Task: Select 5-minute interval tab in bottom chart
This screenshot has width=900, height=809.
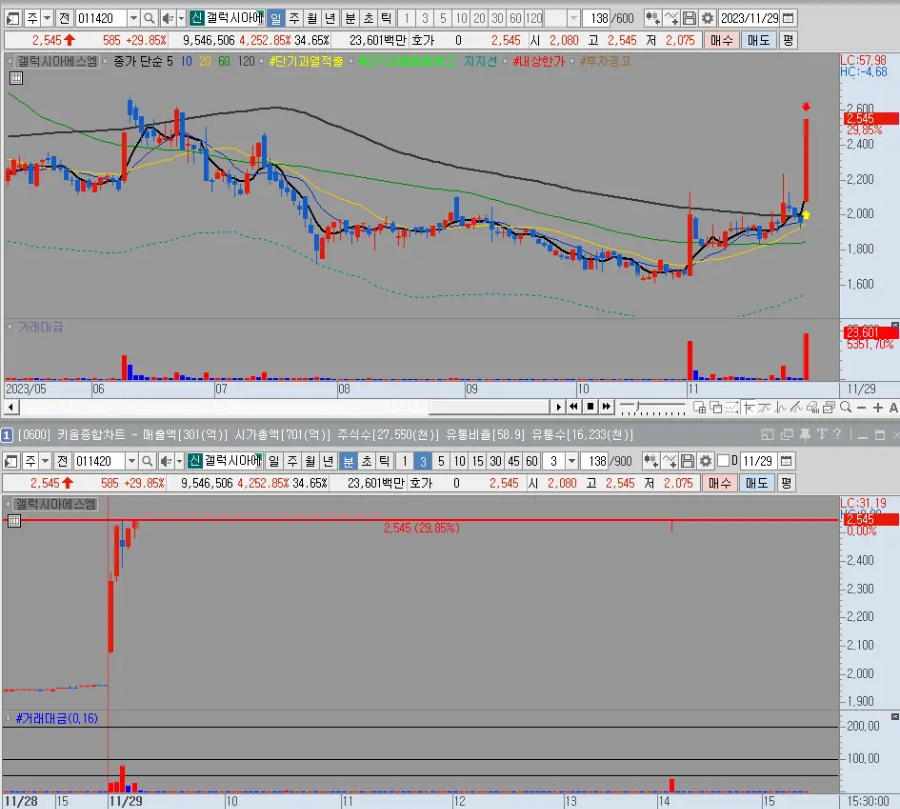Action: click(441, 461)
